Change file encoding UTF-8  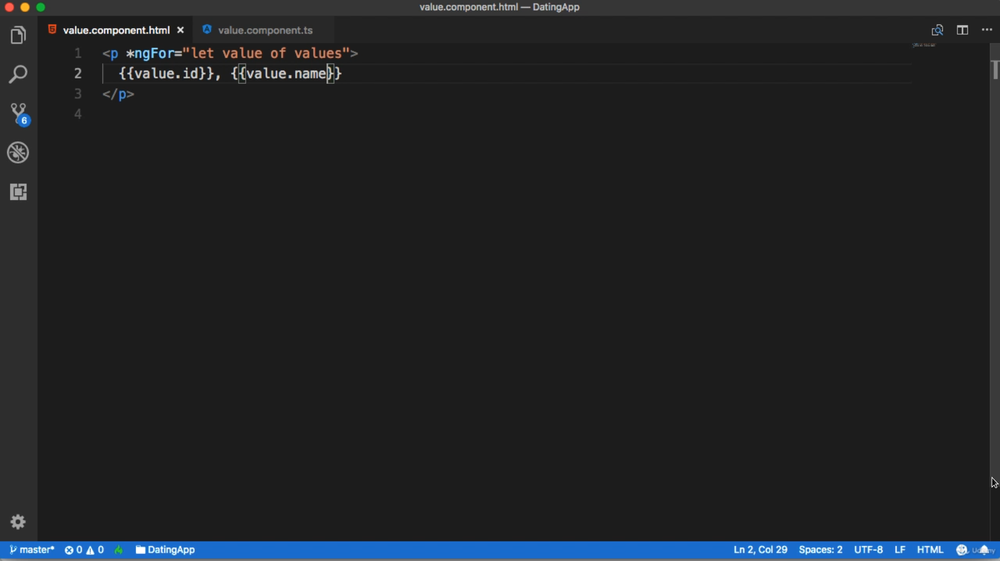pos(868,550)
